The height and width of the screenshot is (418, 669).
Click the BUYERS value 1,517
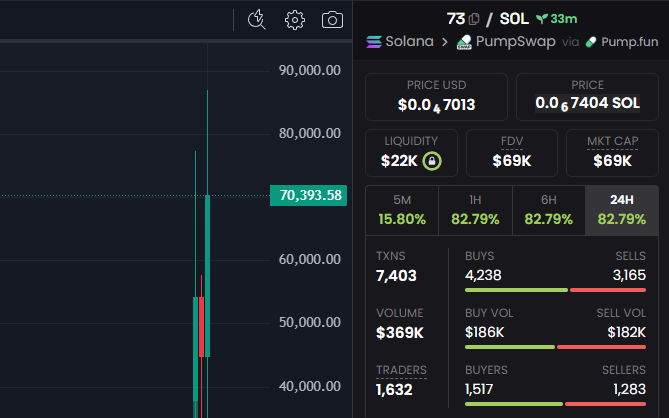click(479, 389)
